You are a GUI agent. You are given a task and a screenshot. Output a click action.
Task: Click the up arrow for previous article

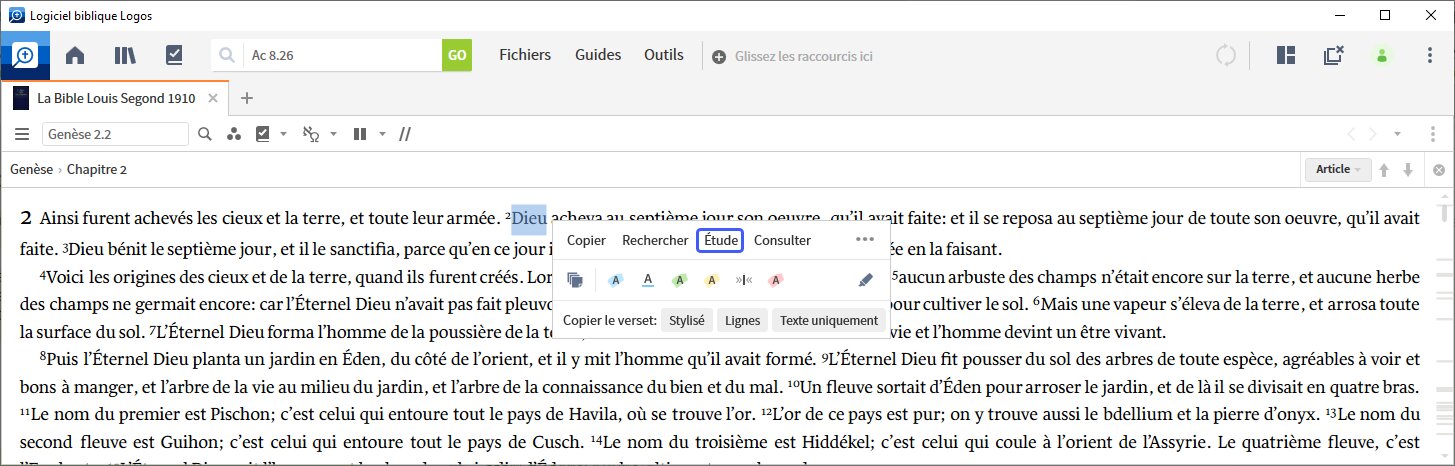coord(1385,170)
